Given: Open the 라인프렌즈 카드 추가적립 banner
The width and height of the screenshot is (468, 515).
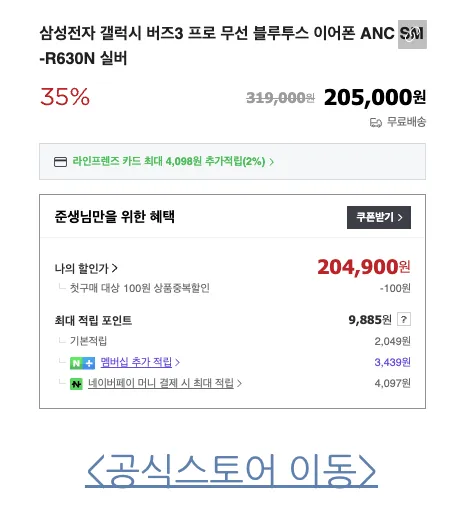Looking at the screenshot, I should (232, 162).
